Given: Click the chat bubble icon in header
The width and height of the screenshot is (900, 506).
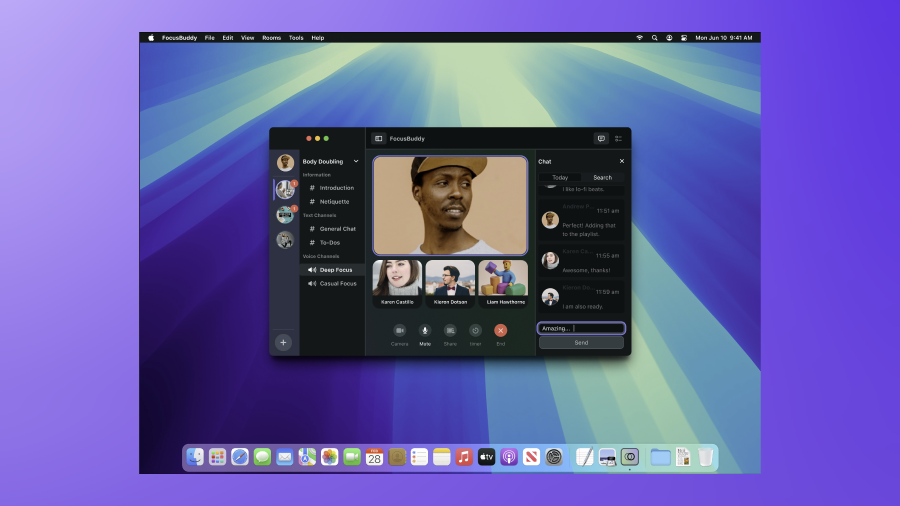Looking at the screenshot, I should (601, 138).
